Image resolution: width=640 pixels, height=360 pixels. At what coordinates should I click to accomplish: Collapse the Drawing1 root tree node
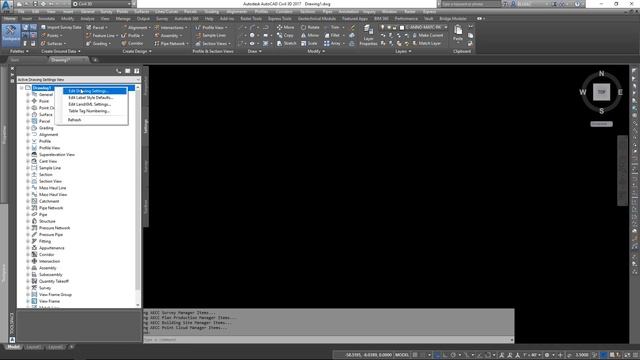(21, 88)
